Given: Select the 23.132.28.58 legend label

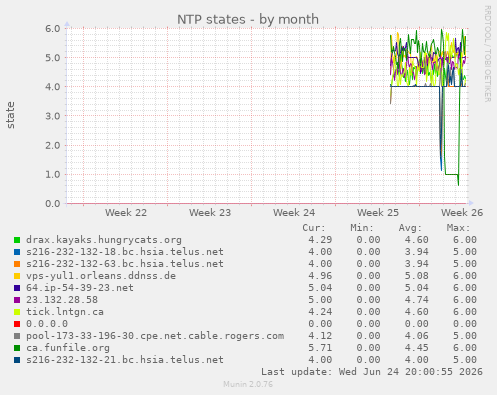Looking at the screenshot, I should (62, 300).
